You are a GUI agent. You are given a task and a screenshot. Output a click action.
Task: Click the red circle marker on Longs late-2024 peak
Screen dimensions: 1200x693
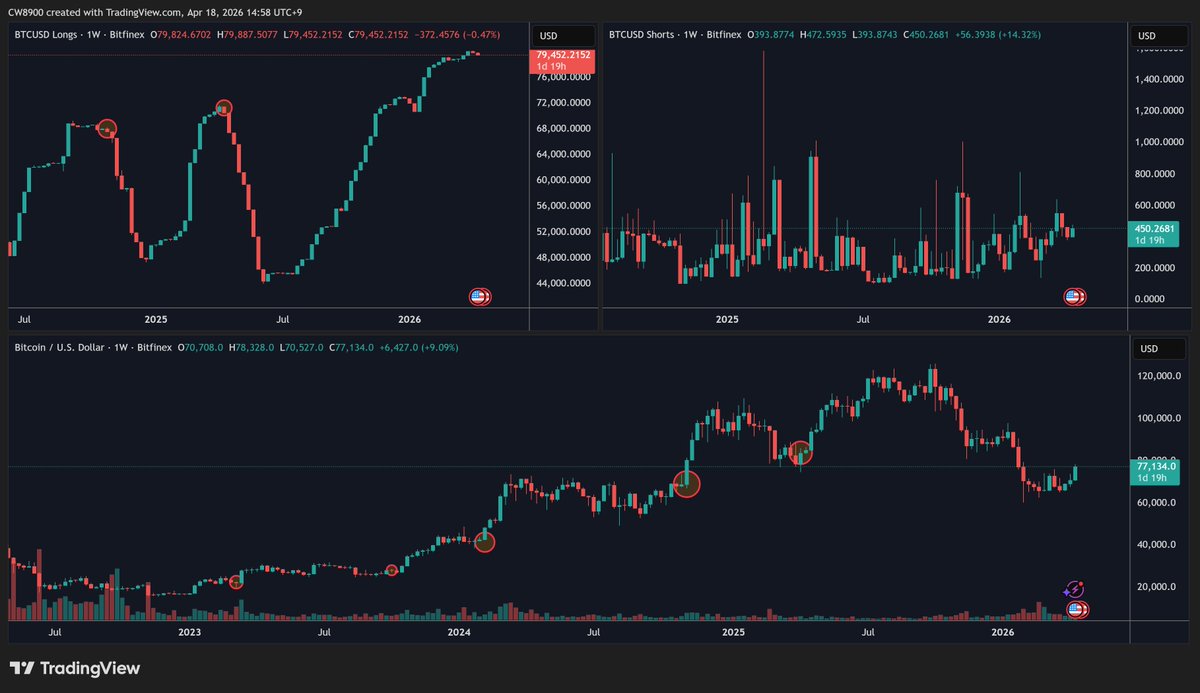coord(107,128)
